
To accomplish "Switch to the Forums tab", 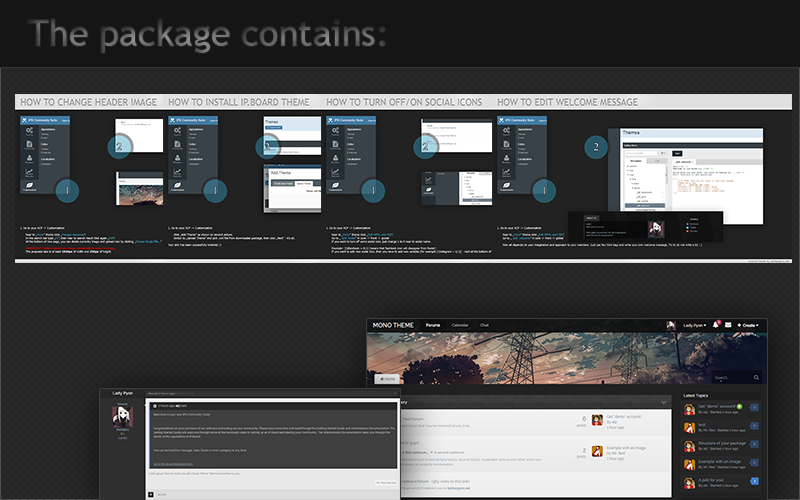I will (433, 325).
